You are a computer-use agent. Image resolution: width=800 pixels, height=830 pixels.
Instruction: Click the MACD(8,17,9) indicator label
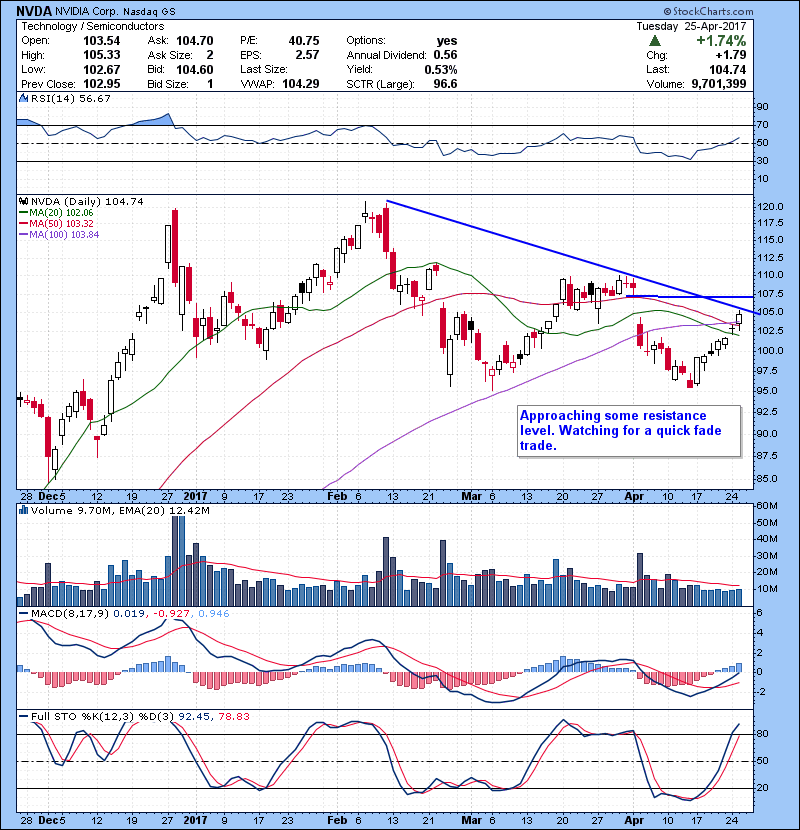pos(70,614)
